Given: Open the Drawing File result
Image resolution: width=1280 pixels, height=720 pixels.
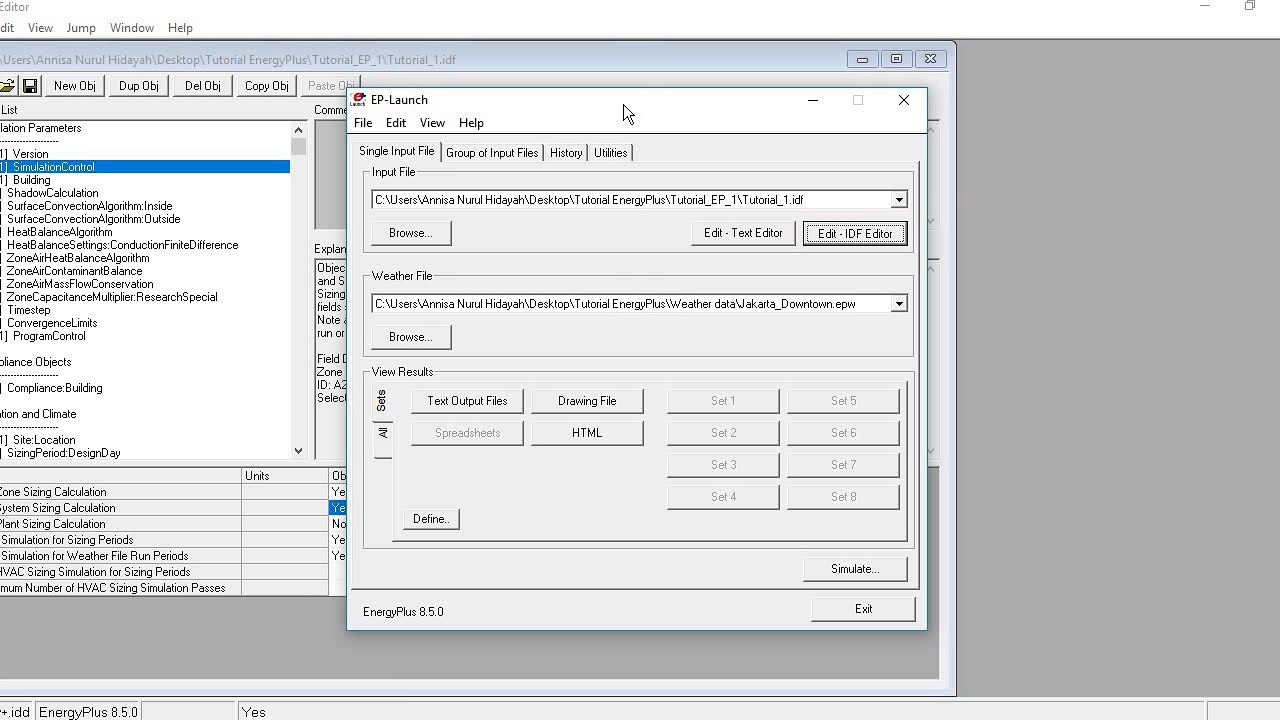Looking at the screenshot, I should (x=587, y=401).
